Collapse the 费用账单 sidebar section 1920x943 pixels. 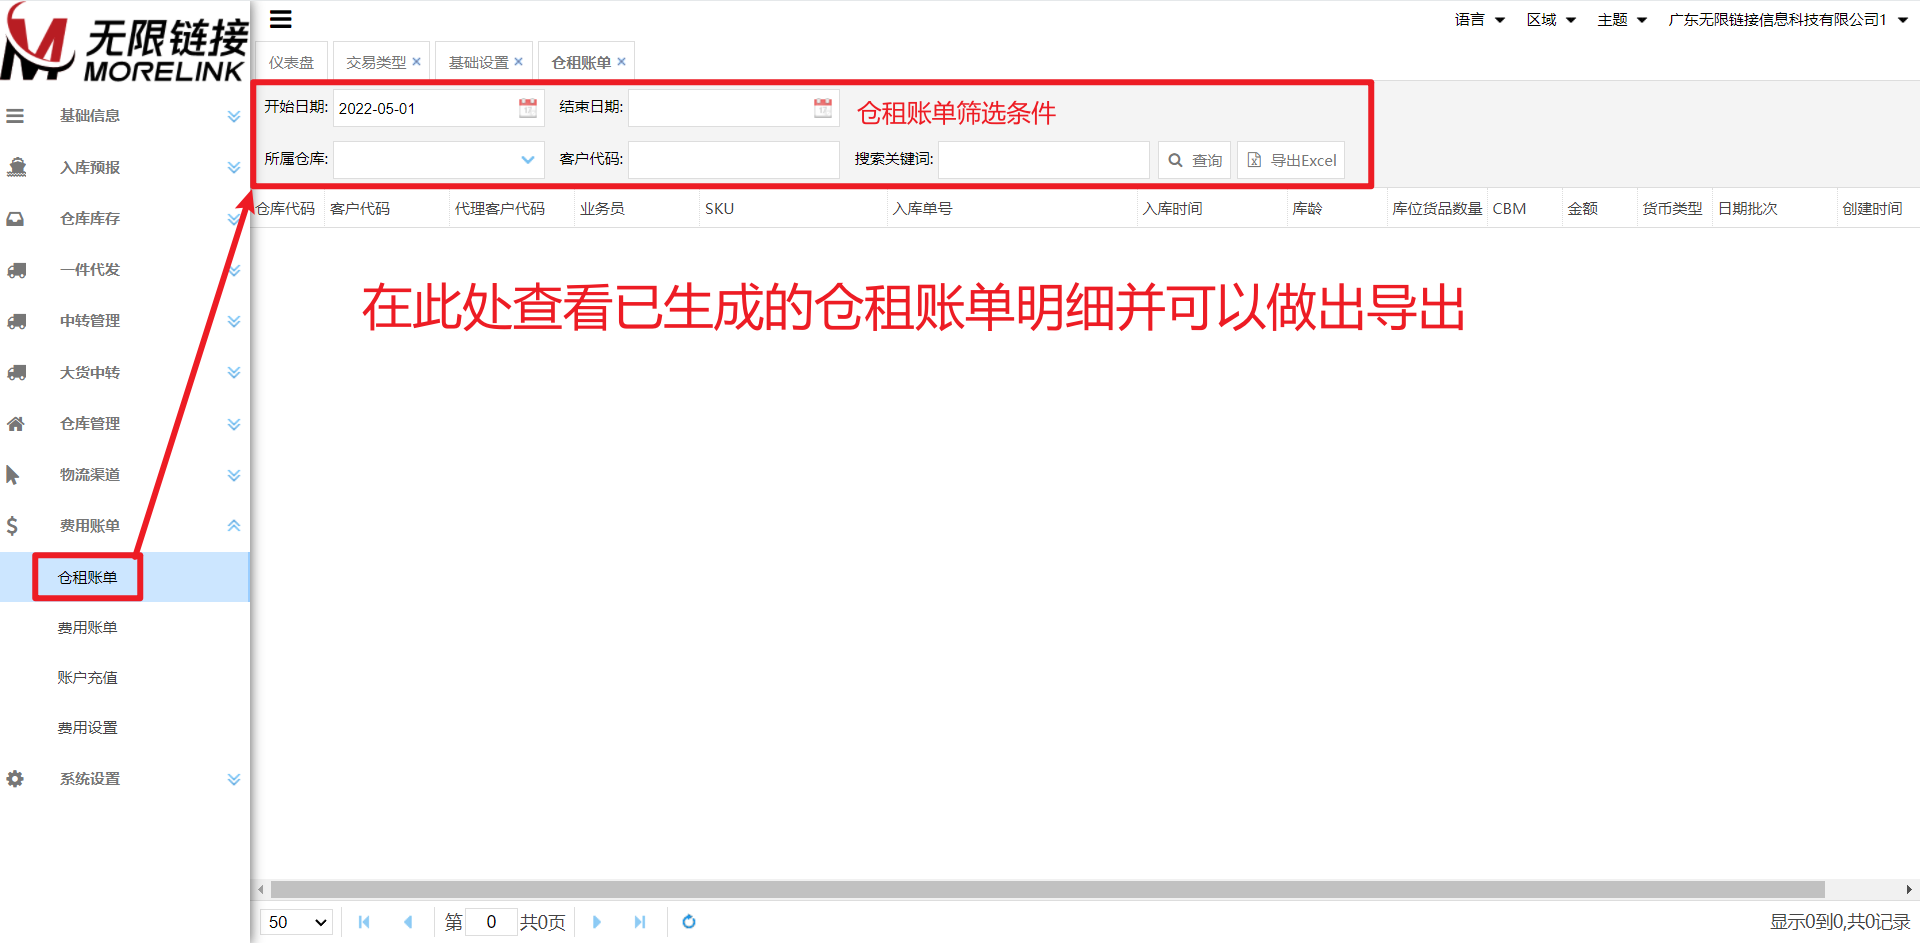pyautogui.click(x=234, y=526)
